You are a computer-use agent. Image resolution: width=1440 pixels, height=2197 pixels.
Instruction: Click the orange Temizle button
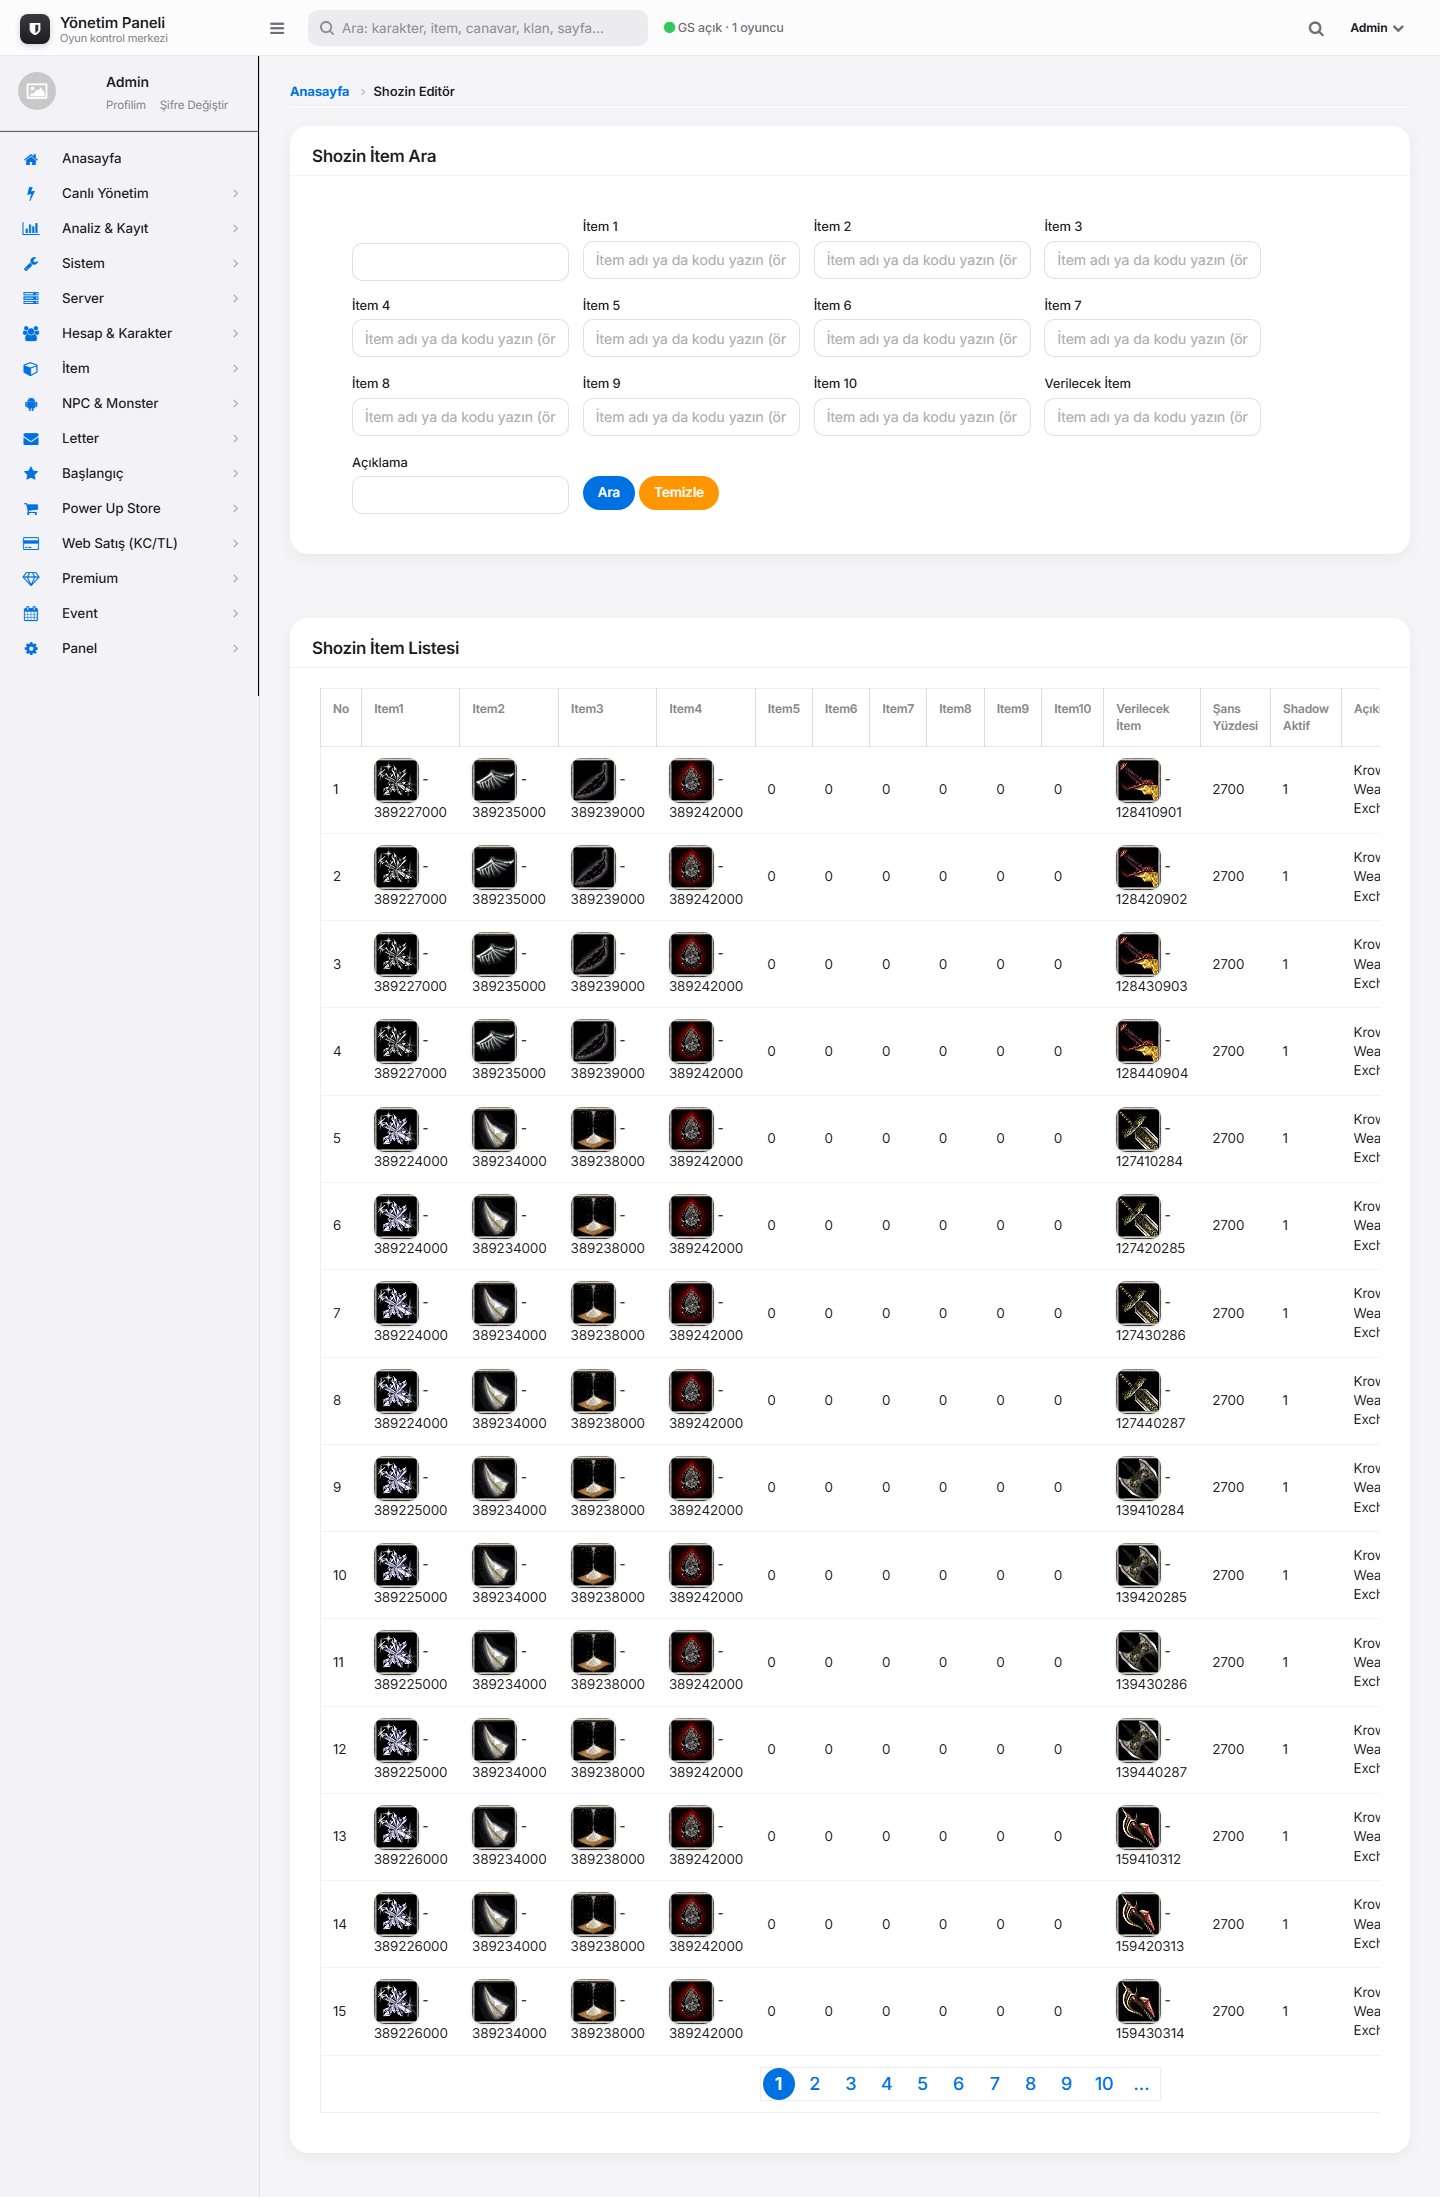pos(679,493)
